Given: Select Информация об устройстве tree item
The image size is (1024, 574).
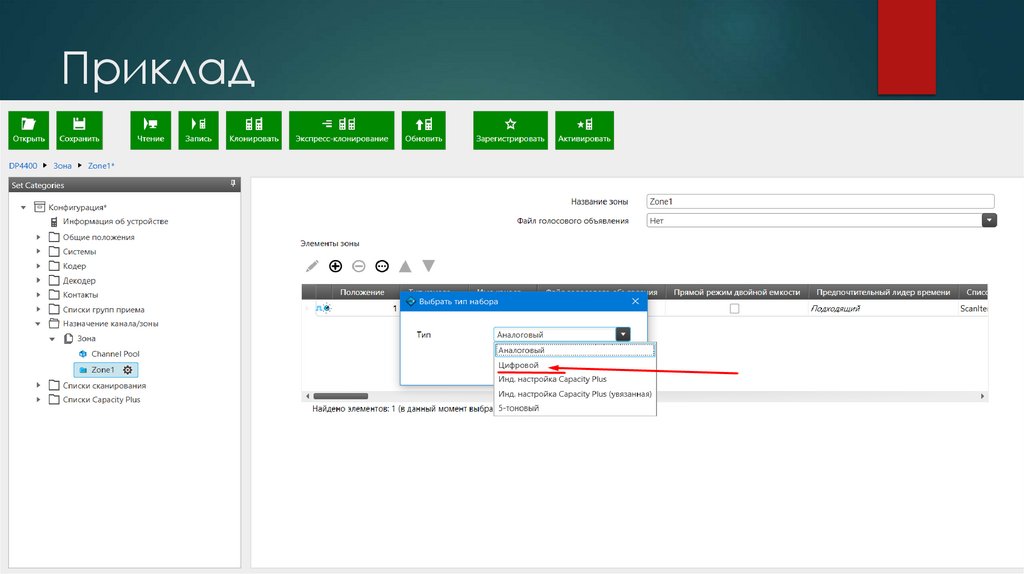Looking at the screenshot, I should point(116,221).
